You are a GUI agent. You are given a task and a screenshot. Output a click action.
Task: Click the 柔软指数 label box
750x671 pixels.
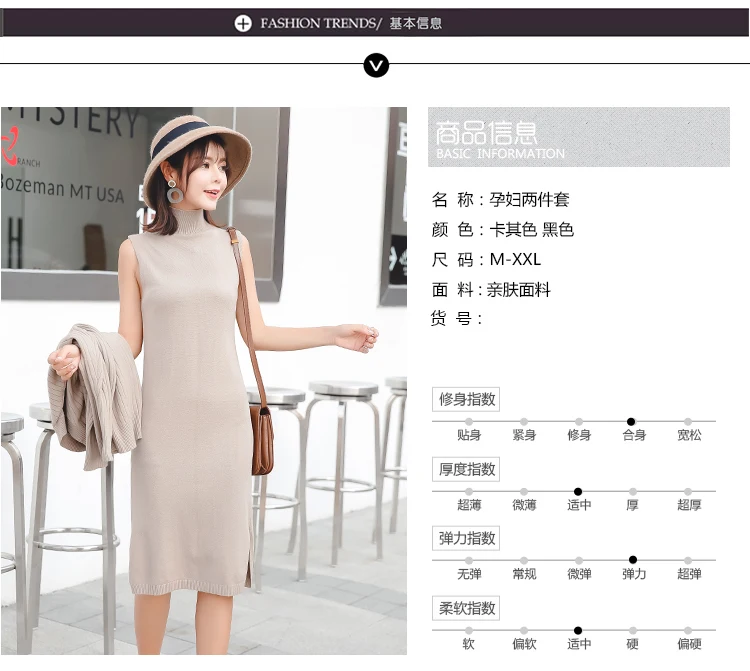pyautogui.click(x=466, y=608)
